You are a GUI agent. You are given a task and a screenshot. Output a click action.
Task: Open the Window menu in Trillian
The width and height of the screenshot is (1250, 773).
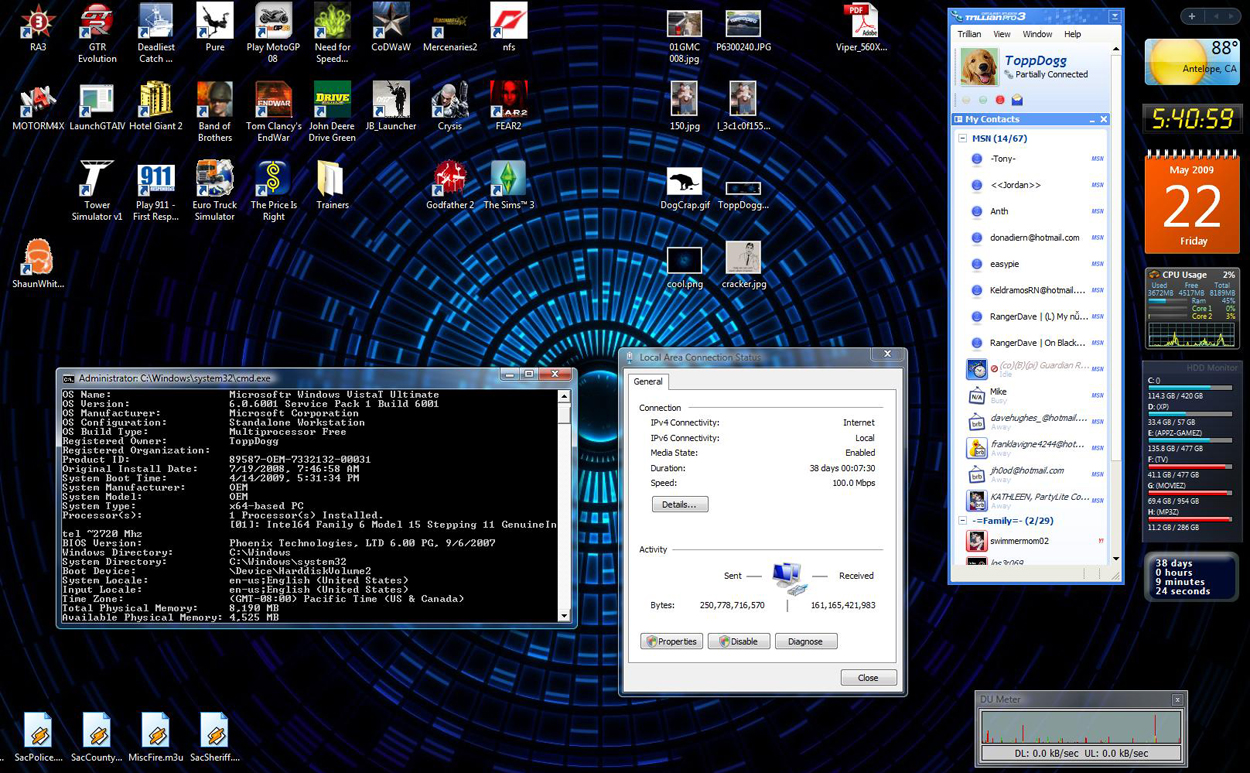pyautogui.click(x=1037, y=34)
